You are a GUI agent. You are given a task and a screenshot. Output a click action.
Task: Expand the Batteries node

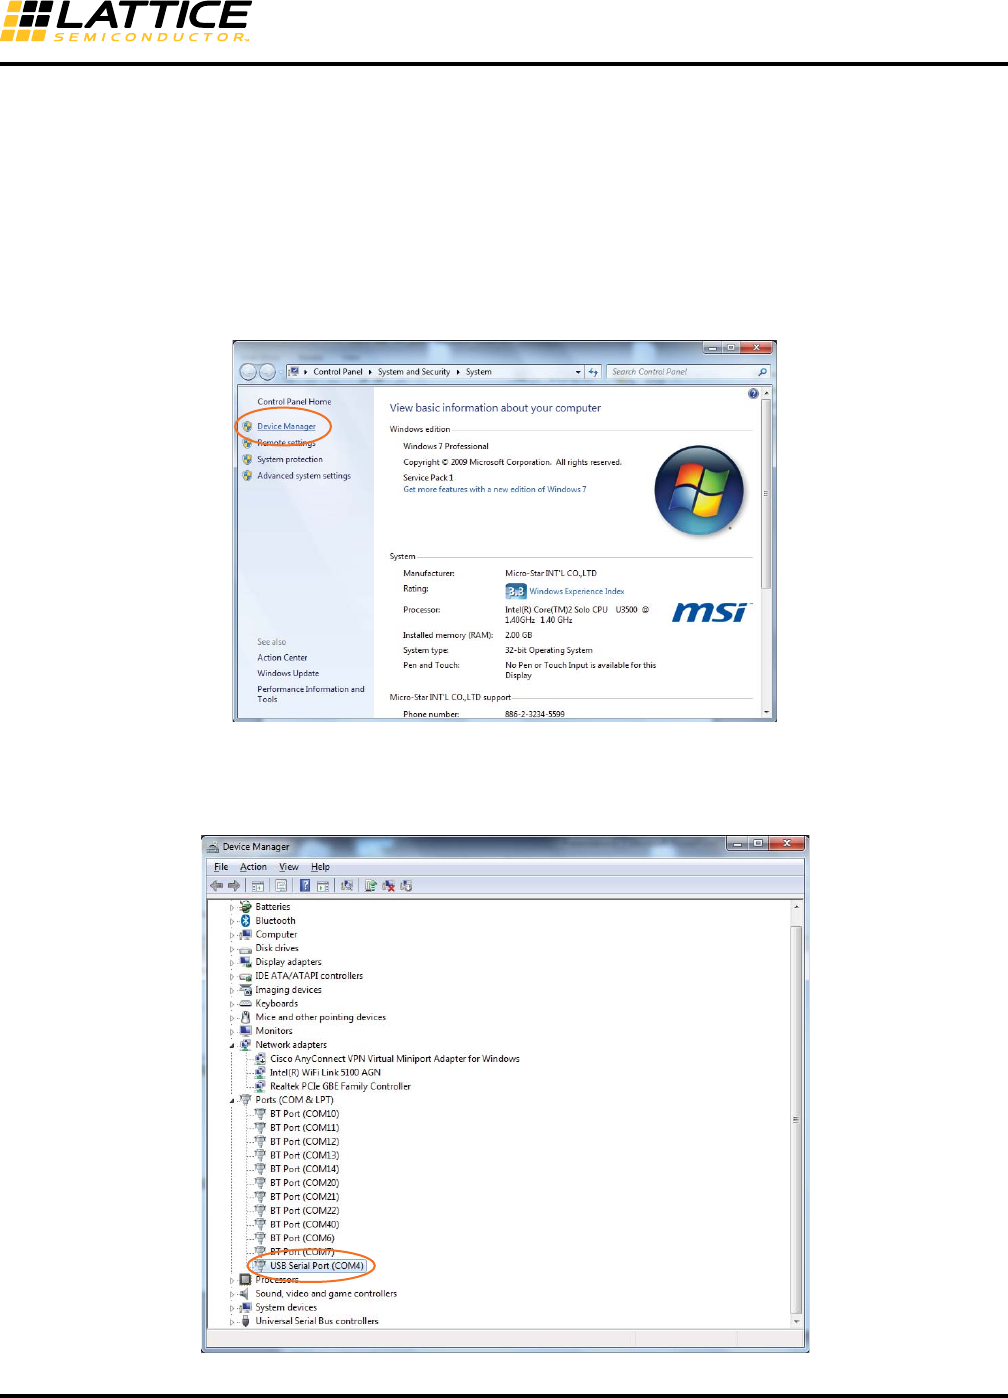232,908
